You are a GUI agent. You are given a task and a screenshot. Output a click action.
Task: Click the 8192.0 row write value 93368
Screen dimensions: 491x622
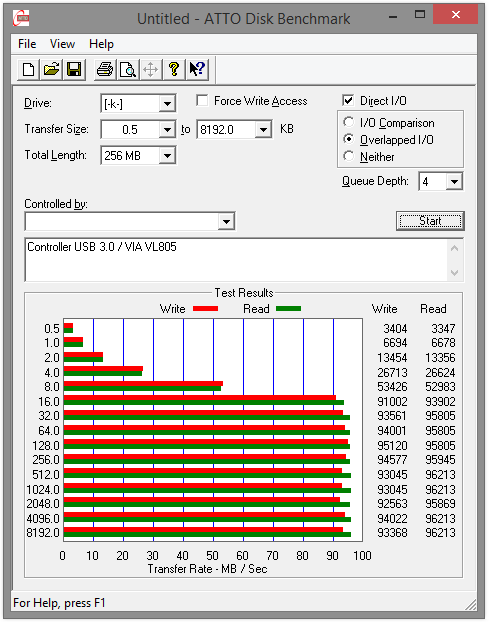[392, 532]
